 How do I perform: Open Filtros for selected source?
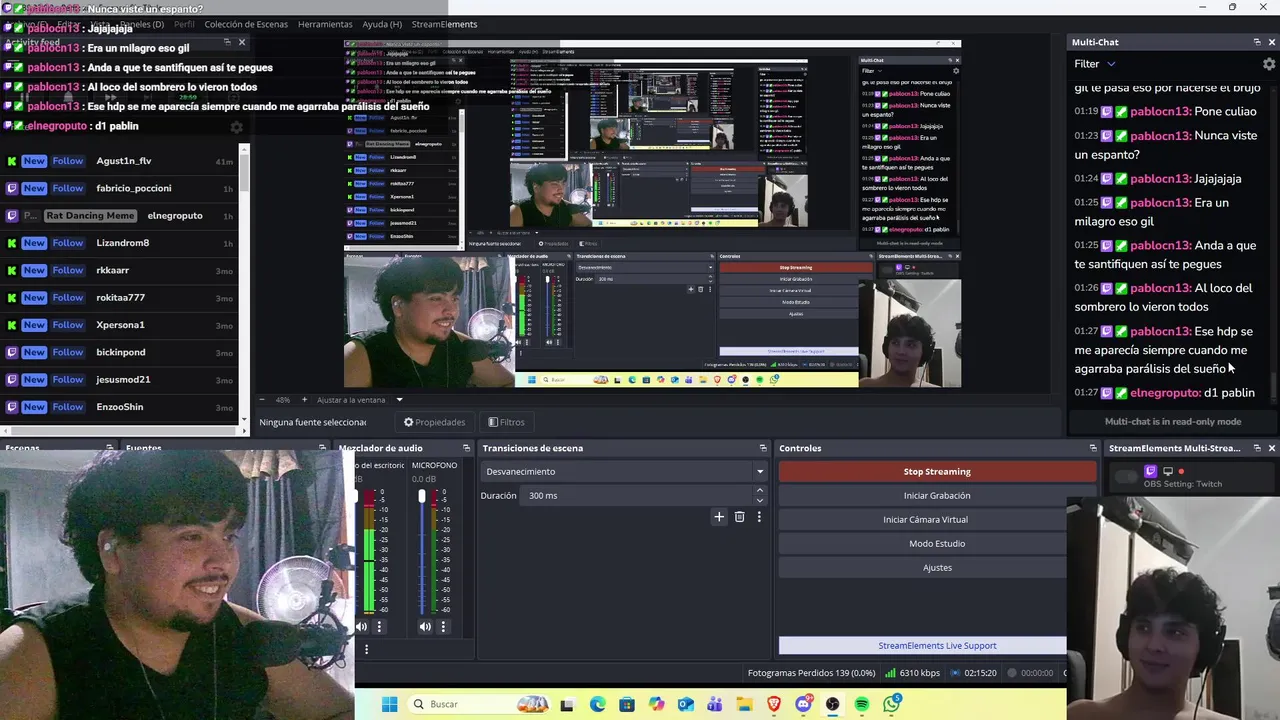506,422
